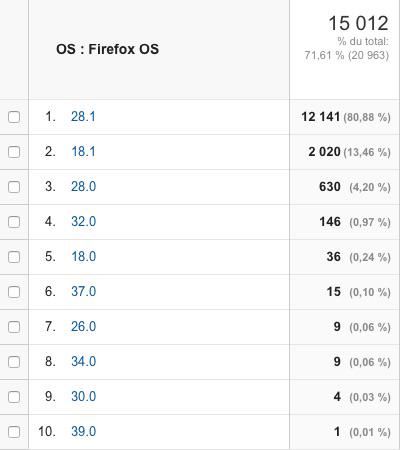400x450 pixels.
Task: Follow the 32.0 version link
Action: coord(83,222)
